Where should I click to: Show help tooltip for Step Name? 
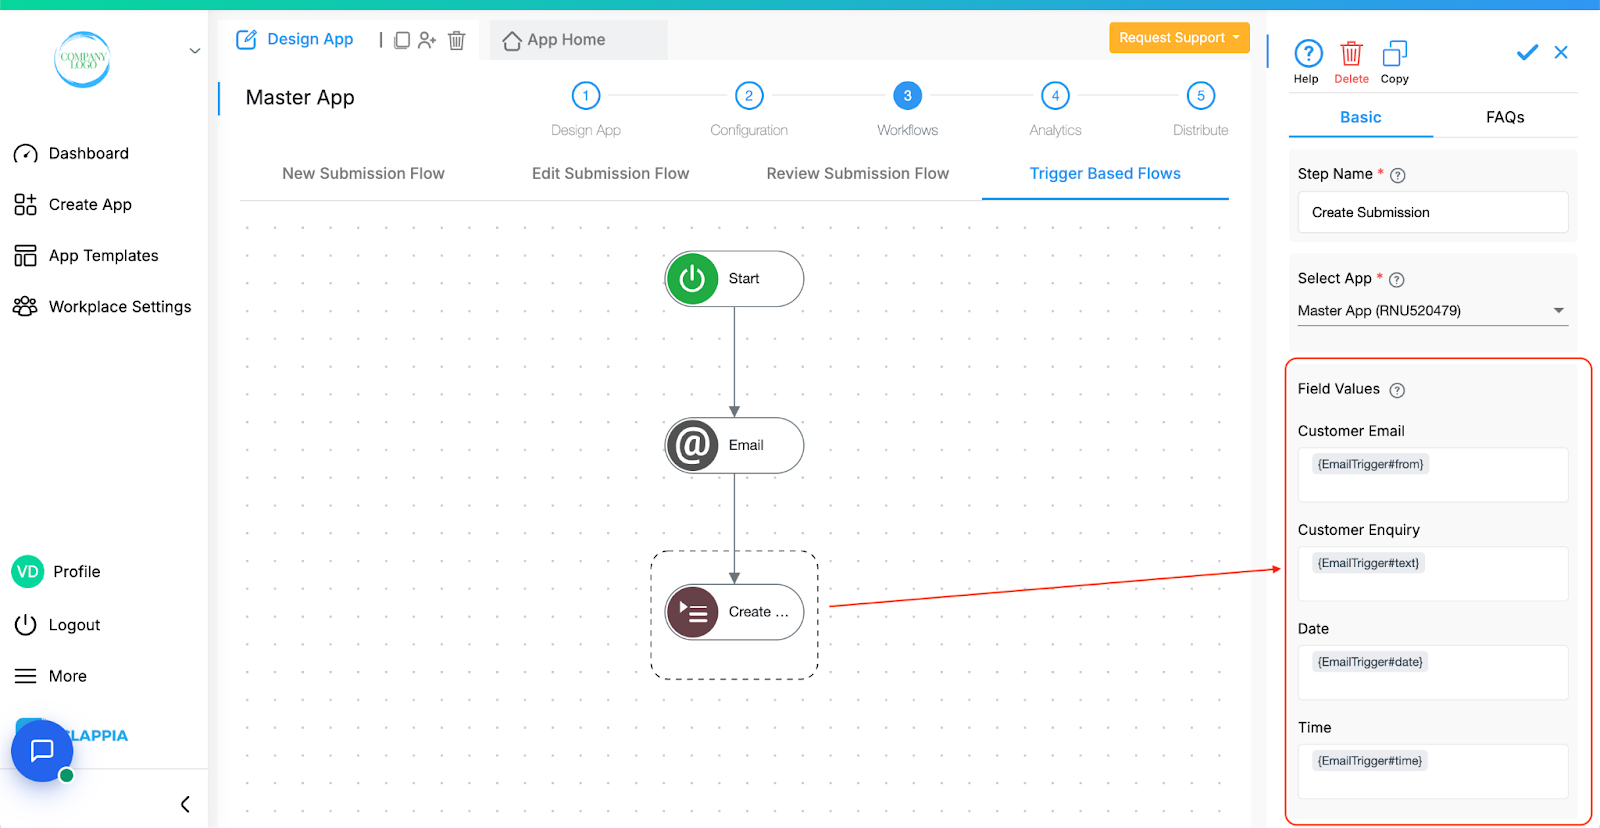pyautogui.click(x=1398, y=175)
